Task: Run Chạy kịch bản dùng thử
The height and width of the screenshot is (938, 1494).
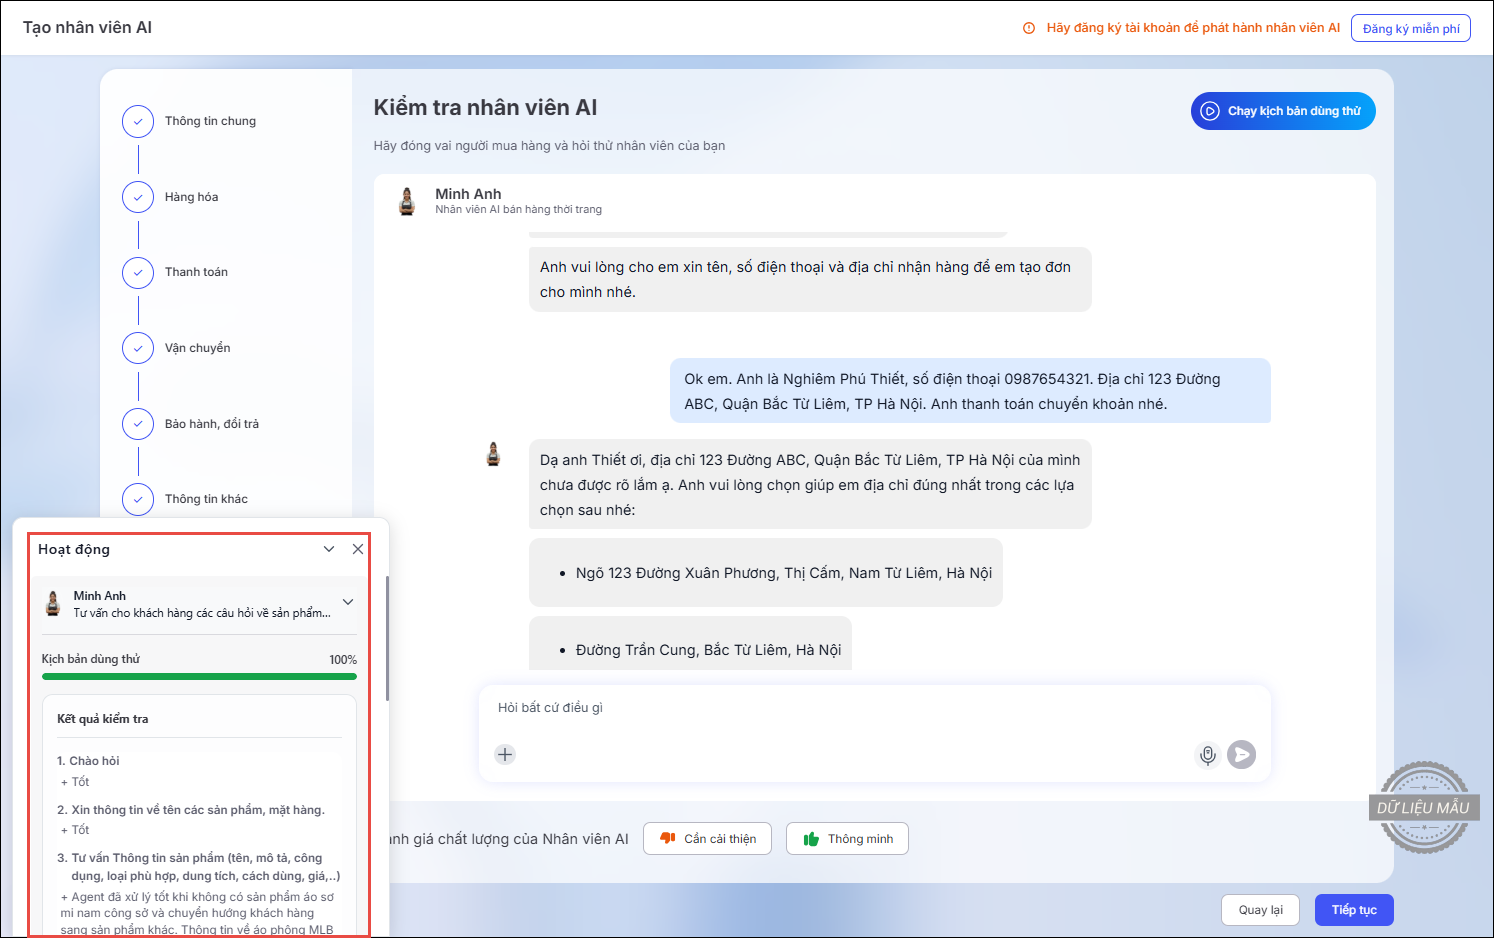Action: [x=1283, y=111]
